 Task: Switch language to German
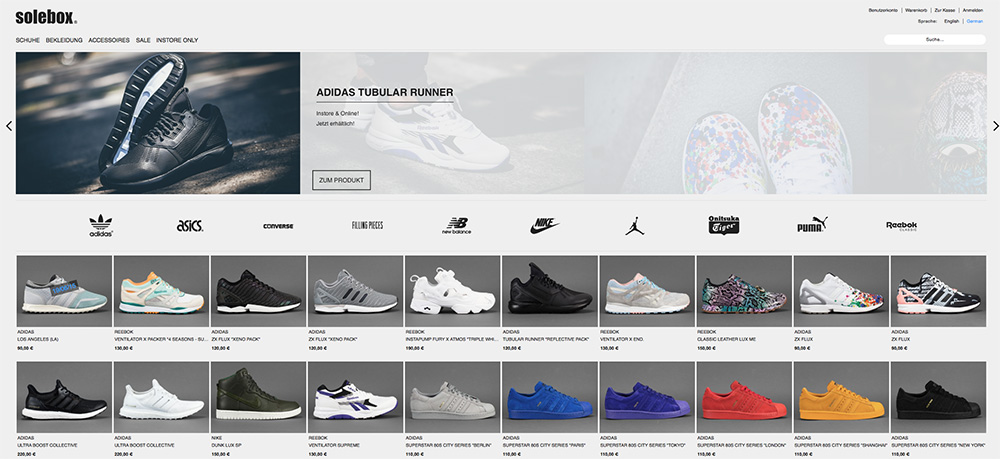974,21
